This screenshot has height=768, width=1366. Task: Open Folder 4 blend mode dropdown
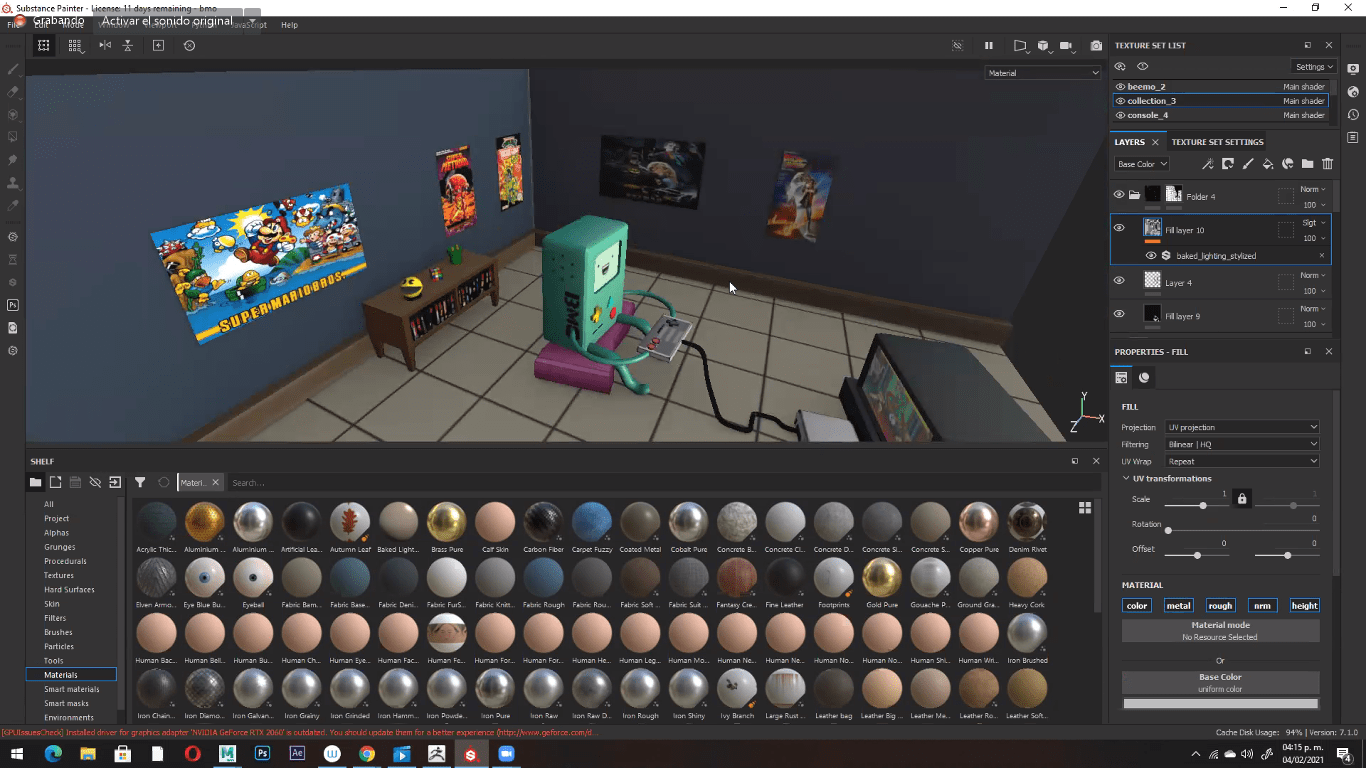[x=1314, y=190]
